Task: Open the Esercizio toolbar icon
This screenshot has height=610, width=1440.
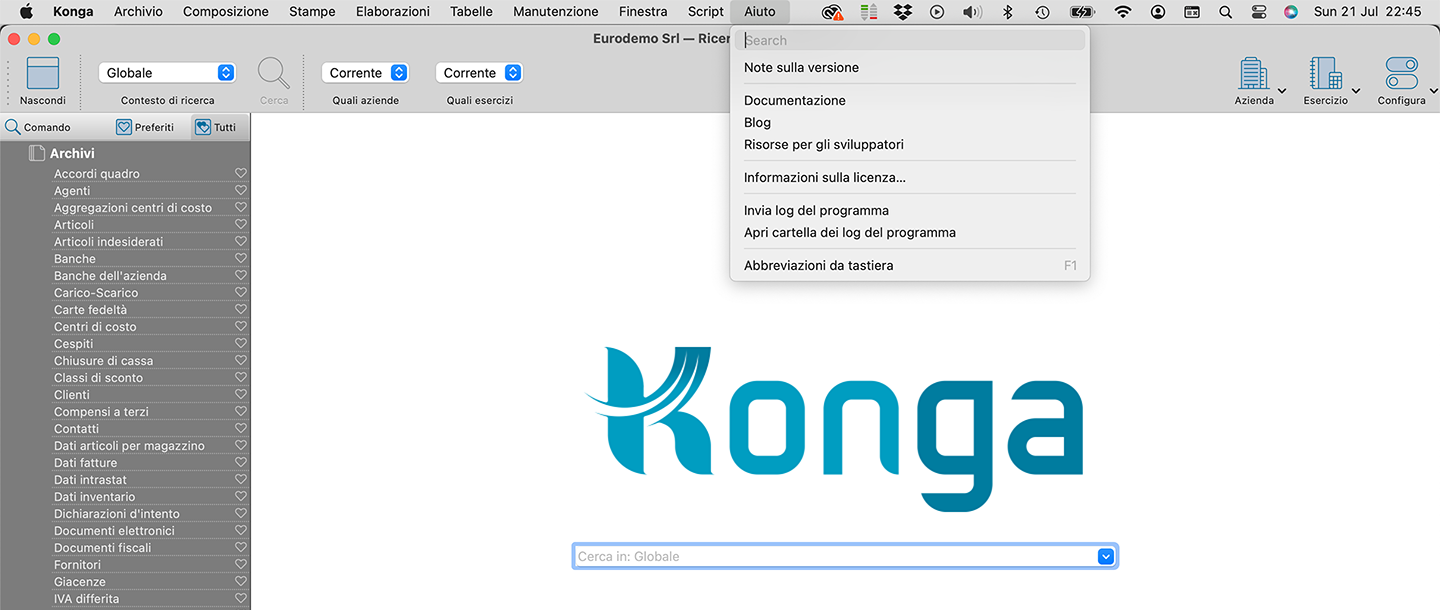Action: coord(1325,75)
